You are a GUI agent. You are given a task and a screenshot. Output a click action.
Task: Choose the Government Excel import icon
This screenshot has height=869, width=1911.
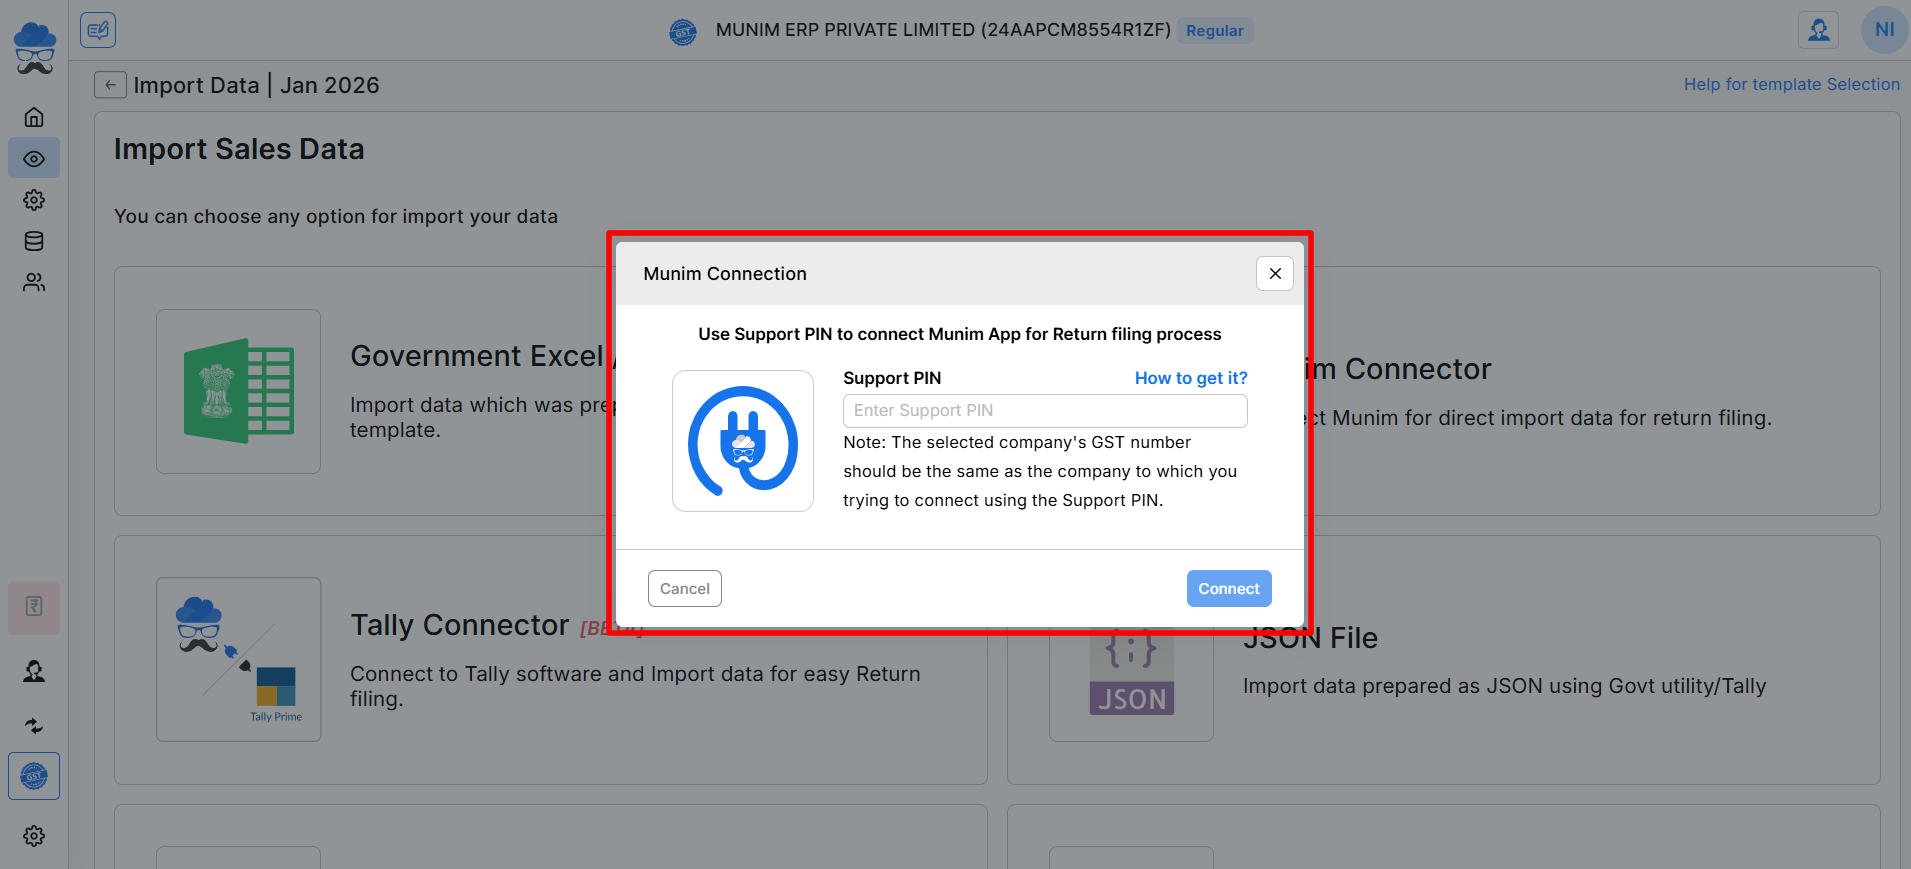point(238,391)
